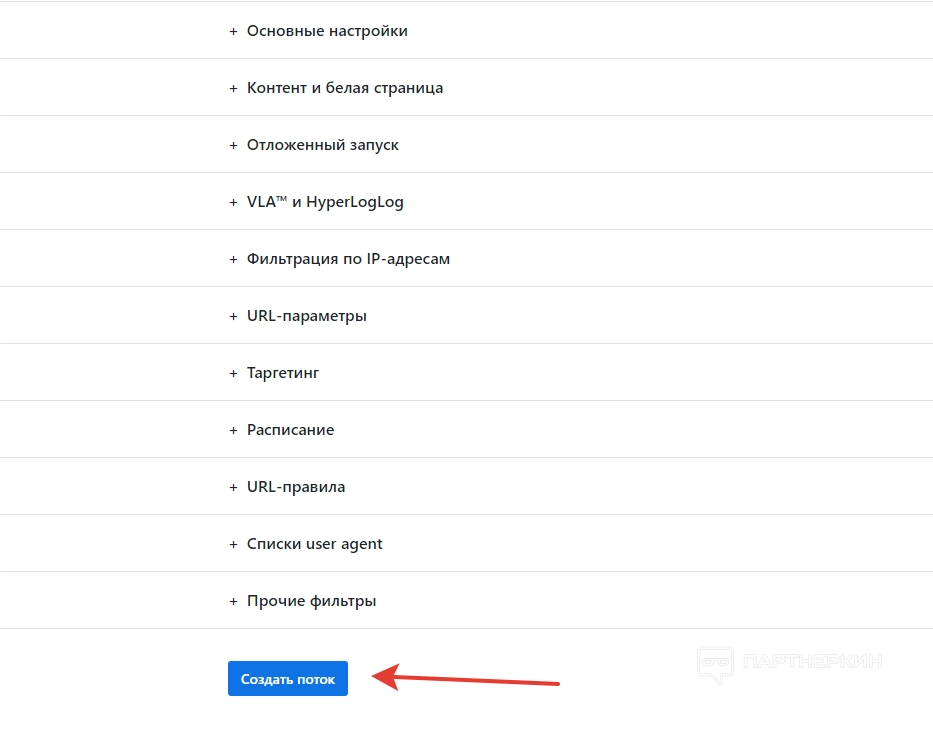933x737 pixels.
Task: Click the plus icon beside Основные настройки
Action: pos(234,31)
